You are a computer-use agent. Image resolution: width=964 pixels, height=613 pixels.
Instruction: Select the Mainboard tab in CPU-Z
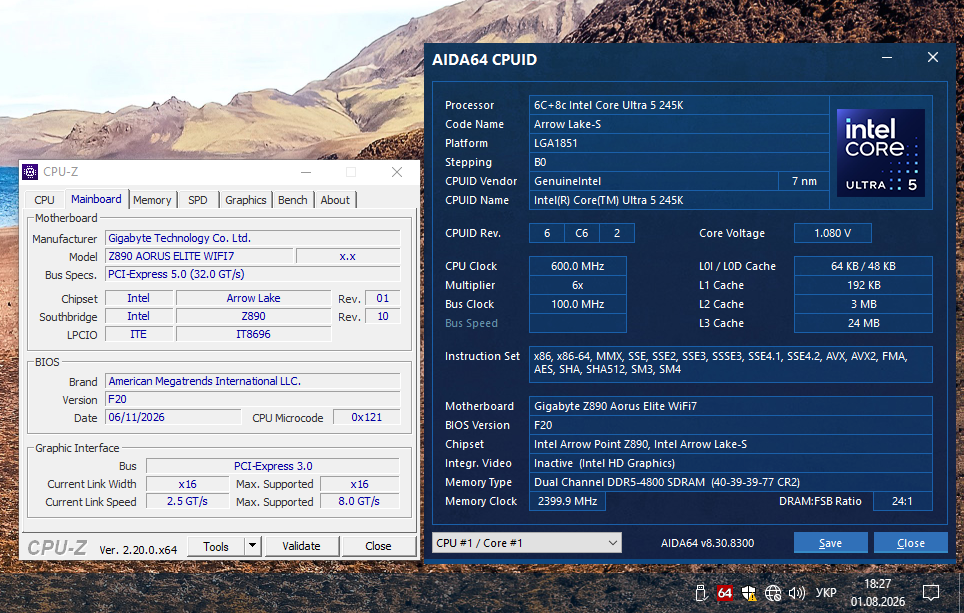[97, 199]
